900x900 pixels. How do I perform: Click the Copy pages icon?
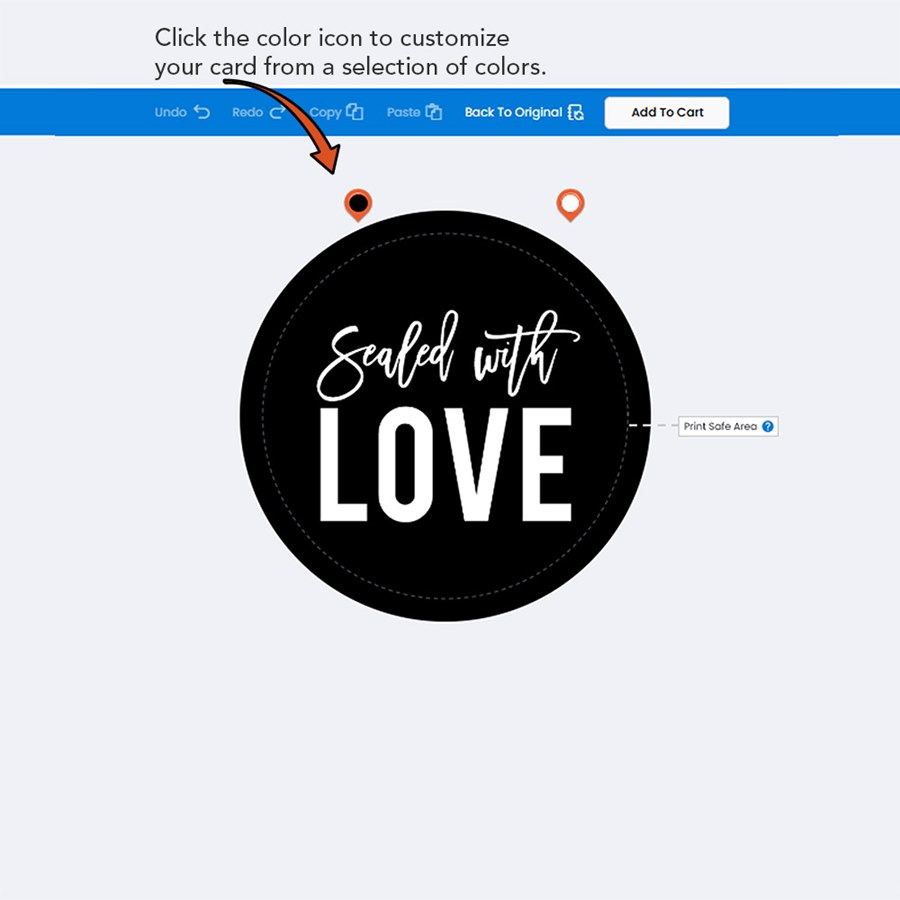click(355, 112)
